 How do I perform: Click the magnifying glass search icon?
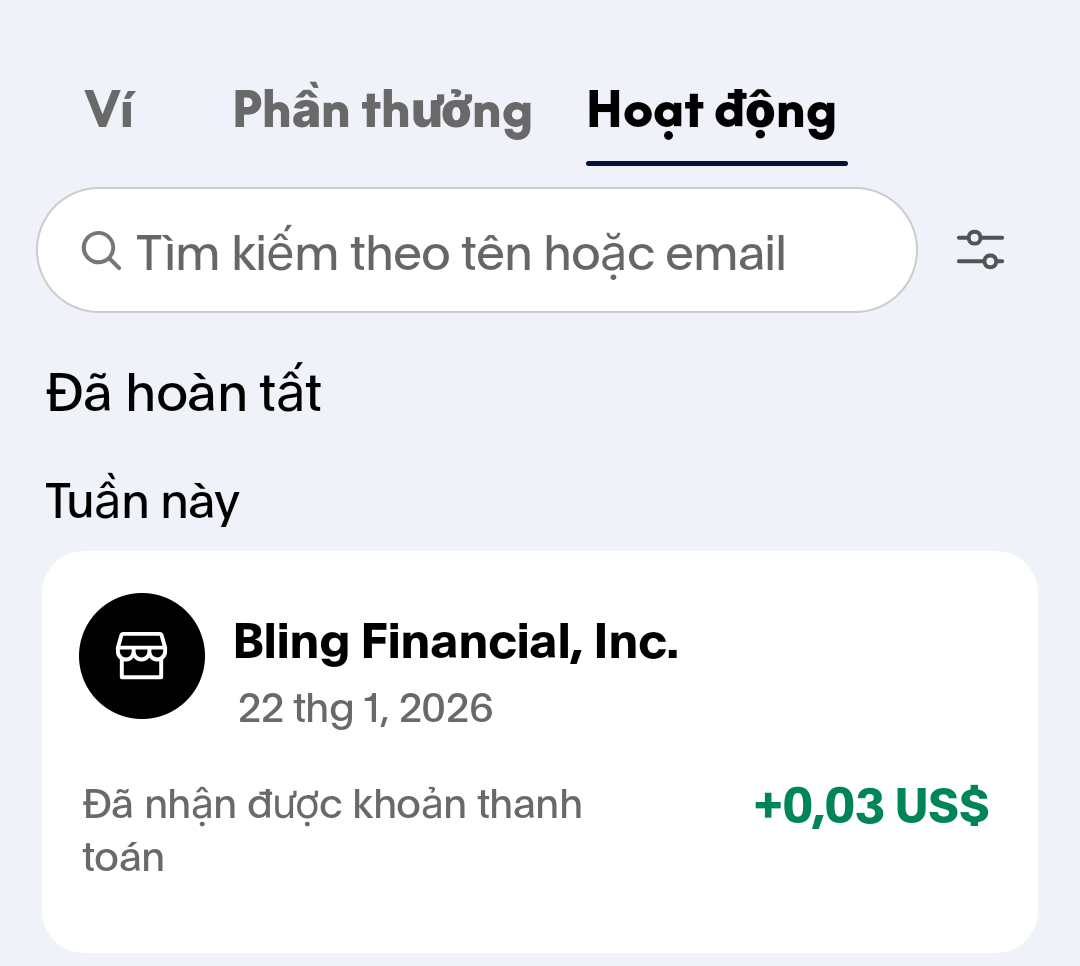click(101, 251)
